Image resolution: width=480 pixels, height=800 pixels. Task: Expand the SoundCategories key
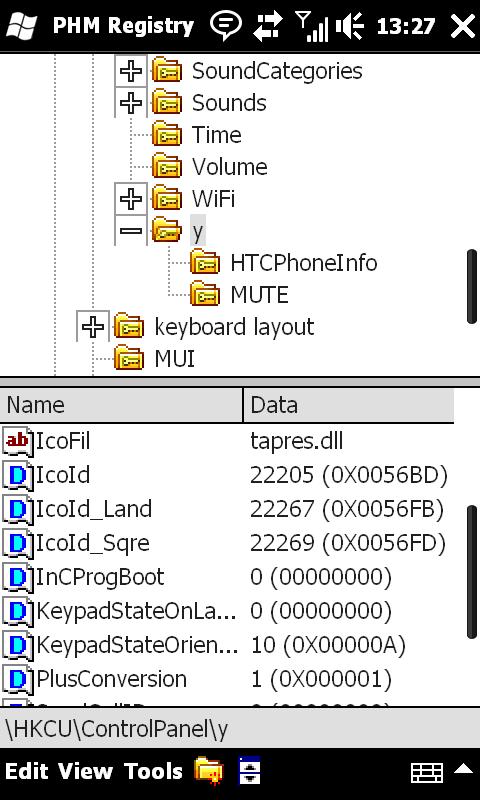131,71
